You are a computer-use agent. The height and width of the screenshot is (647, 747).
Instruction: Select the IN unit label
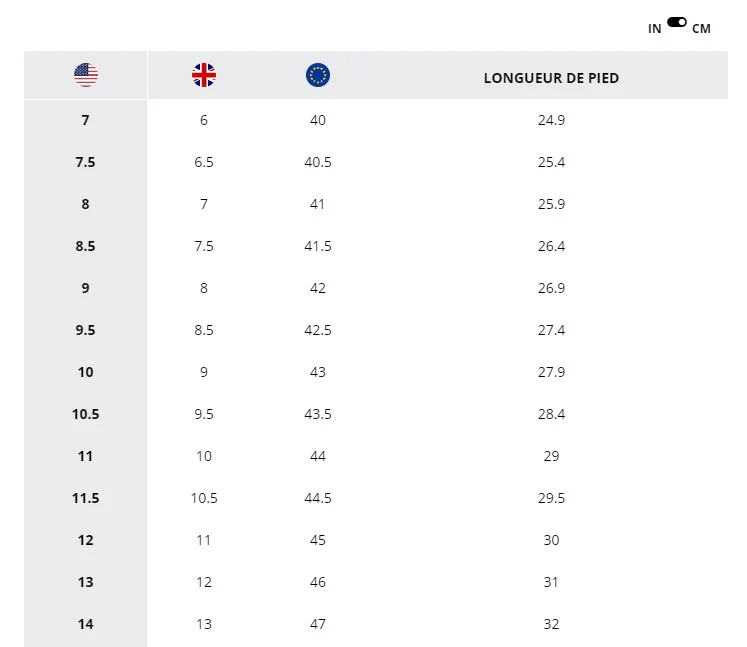(655, 29)
